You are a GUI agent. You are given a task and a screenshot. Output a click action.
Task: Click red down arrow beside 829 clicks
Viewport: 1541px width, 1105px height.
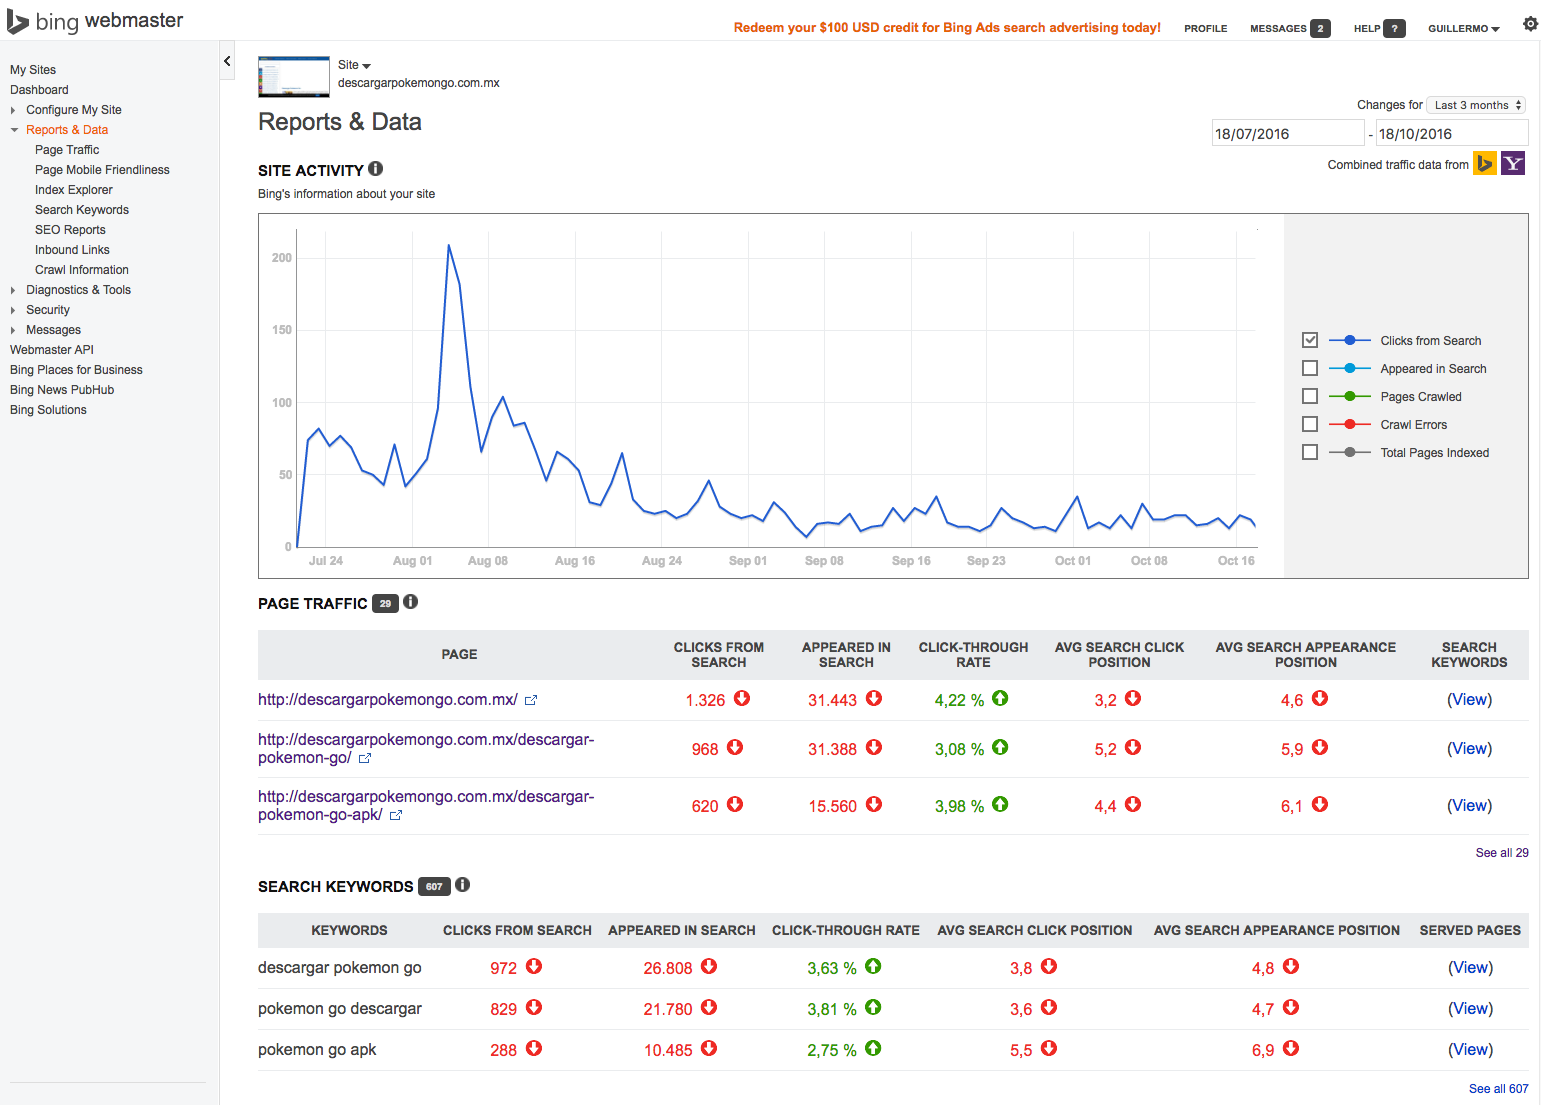pos(534,1007)
